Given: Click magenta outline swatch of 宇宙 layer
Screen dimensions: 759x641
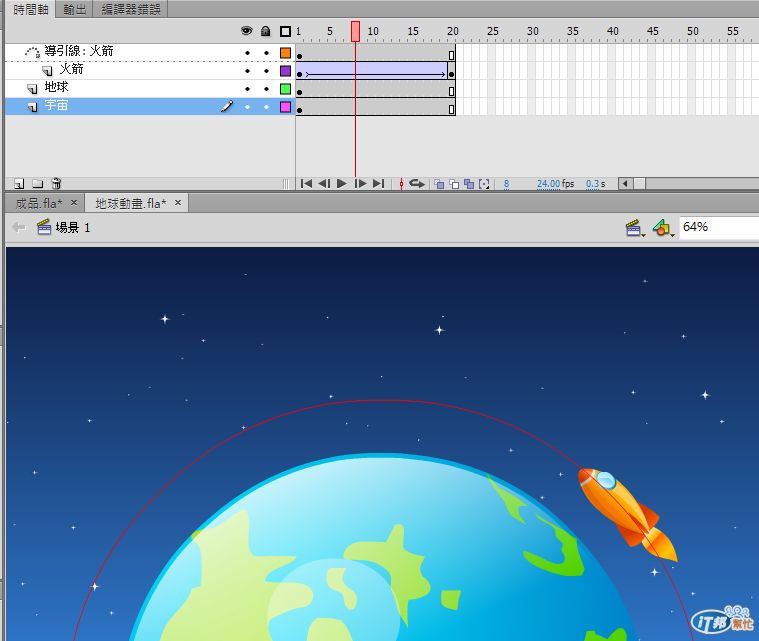Looking at the screenshot, I should 286,107.
